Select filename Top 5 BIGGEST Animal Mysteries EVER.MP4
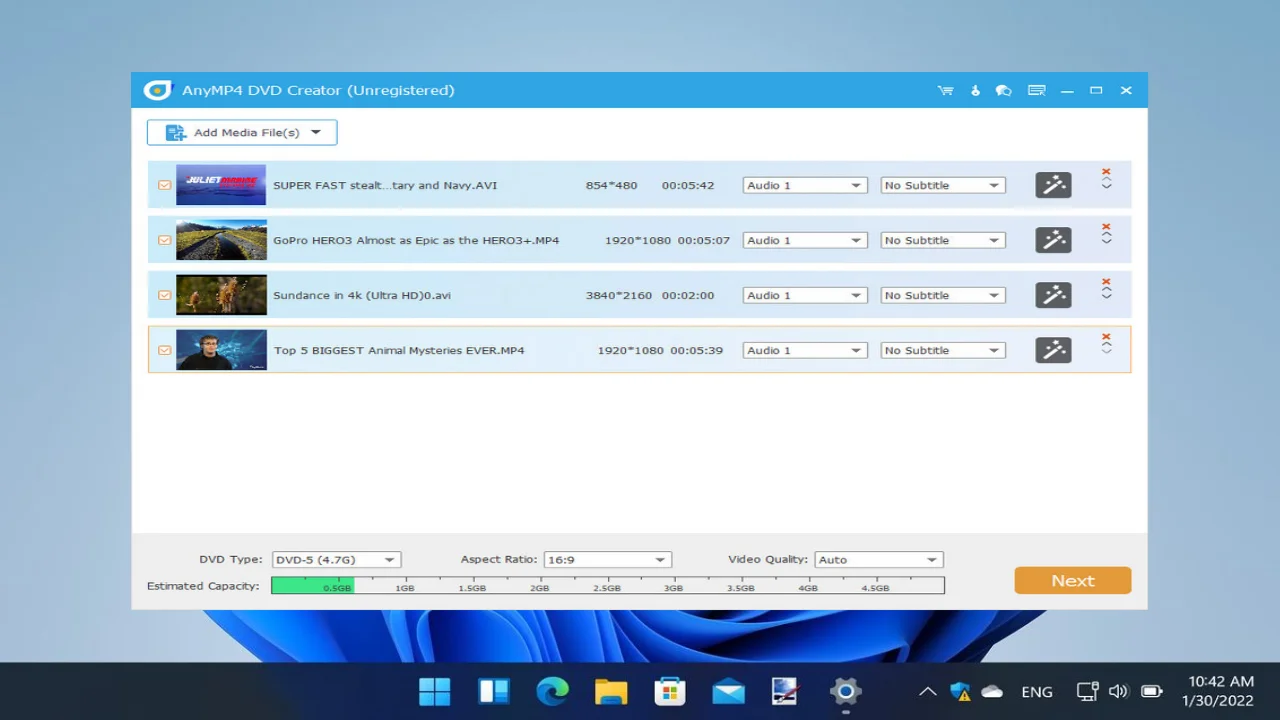 coord(399,350)
